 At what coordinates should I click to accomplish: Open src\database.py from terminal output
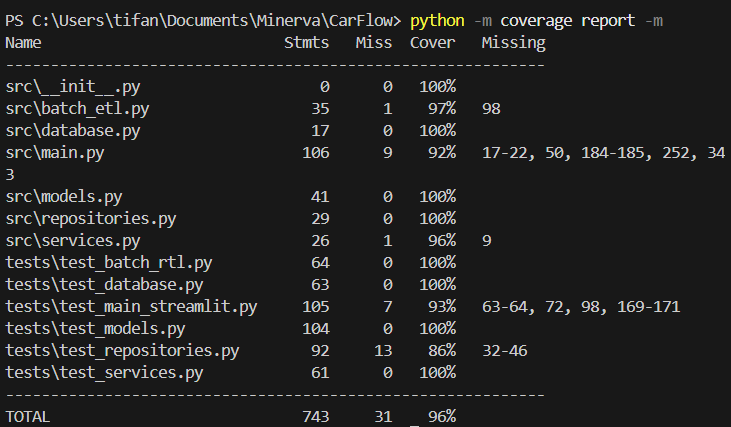(73, 130)
